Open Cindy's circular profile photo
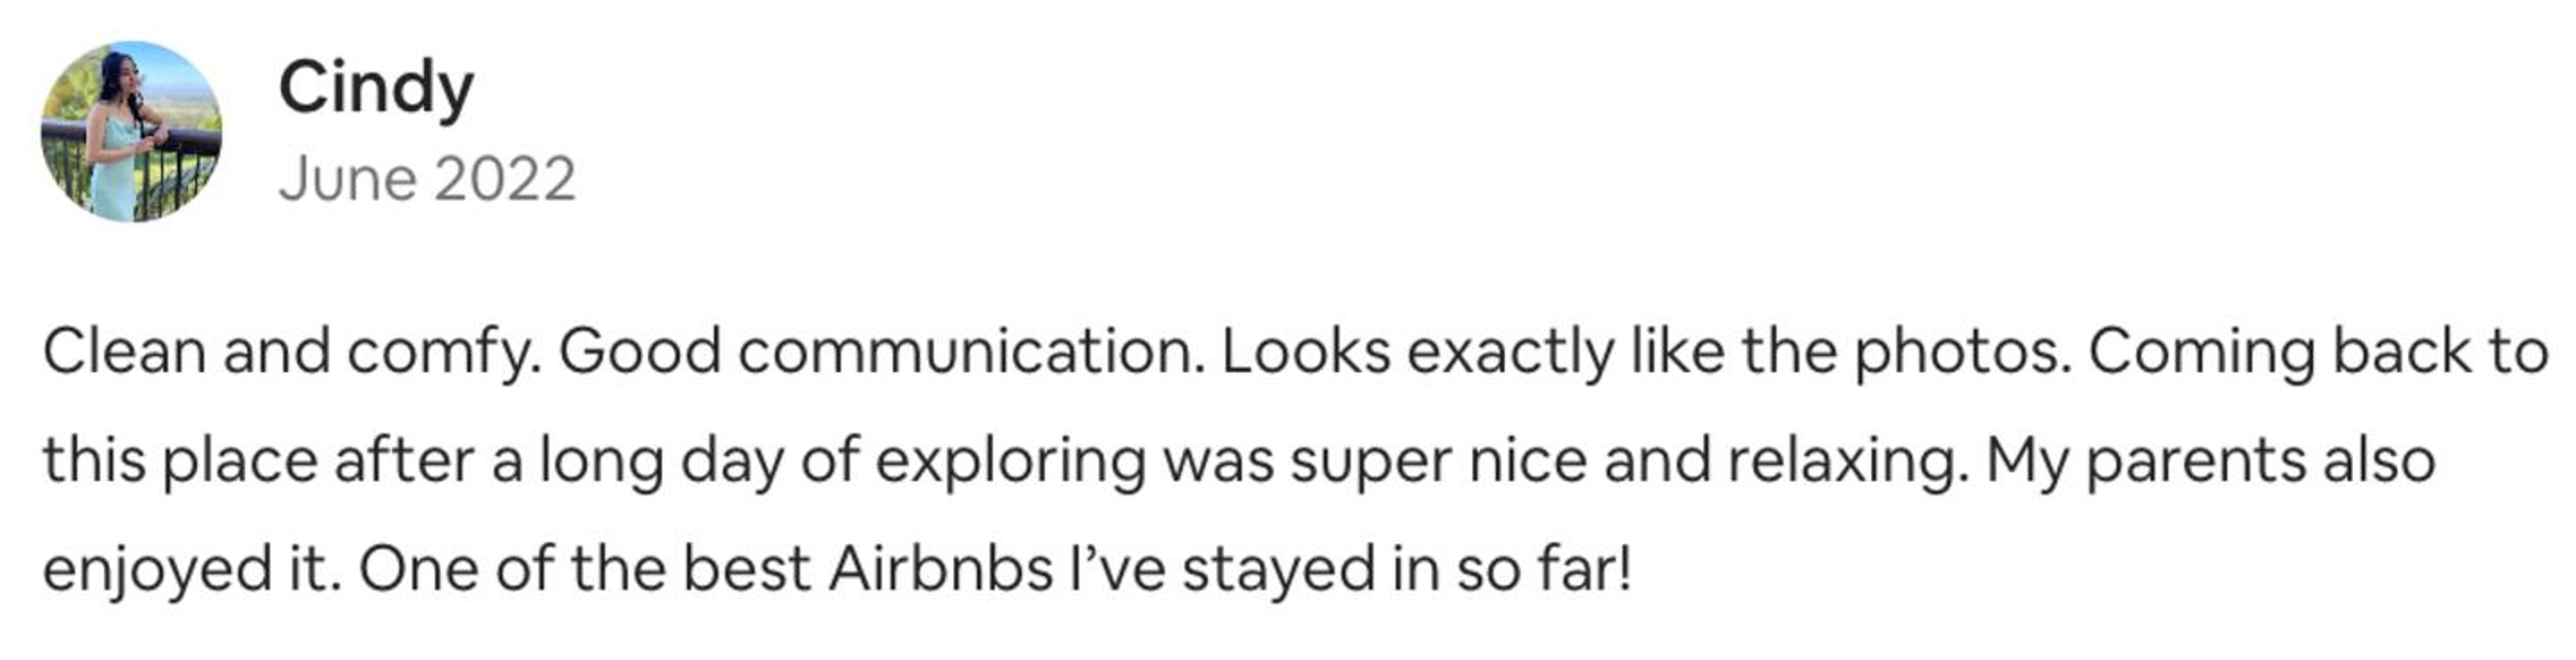The width and height of the screenshot is (2576, 660). pos(131,131)
